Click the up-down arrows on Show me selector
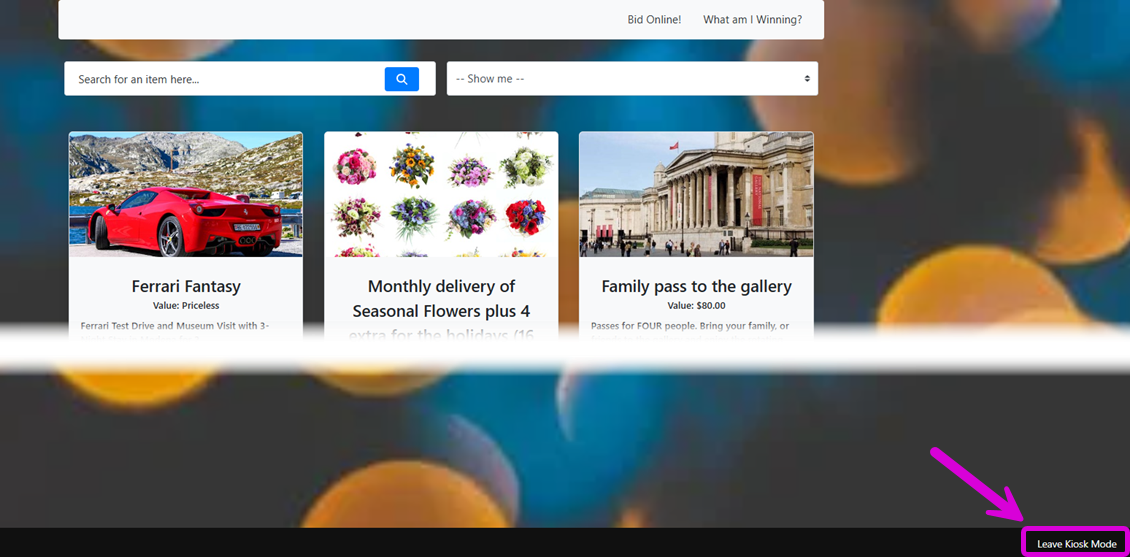Viewport: 1130px width, 557px height. 807,79
